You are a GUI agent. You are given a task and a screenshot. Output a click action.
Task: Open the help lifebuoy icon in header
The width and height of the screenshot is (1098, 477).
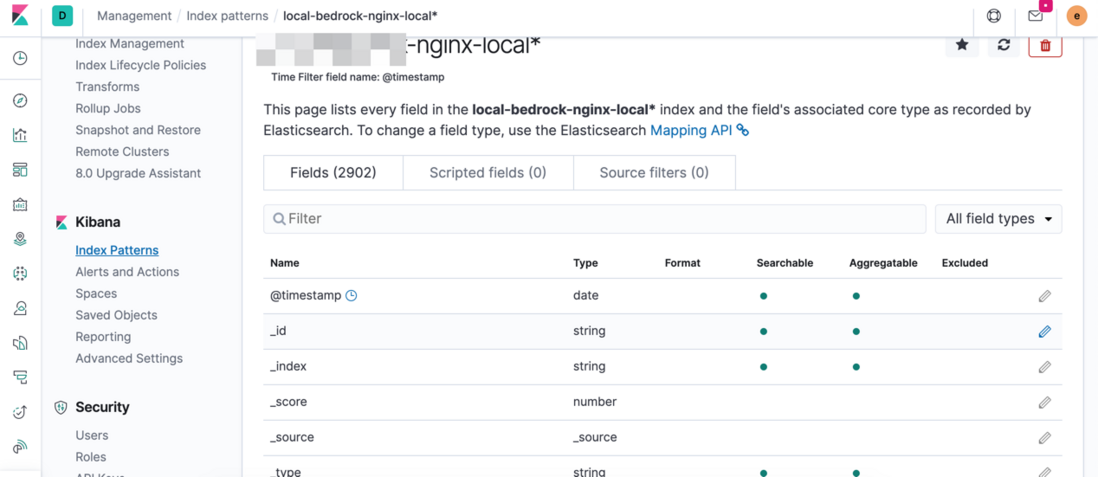point(994,16)
